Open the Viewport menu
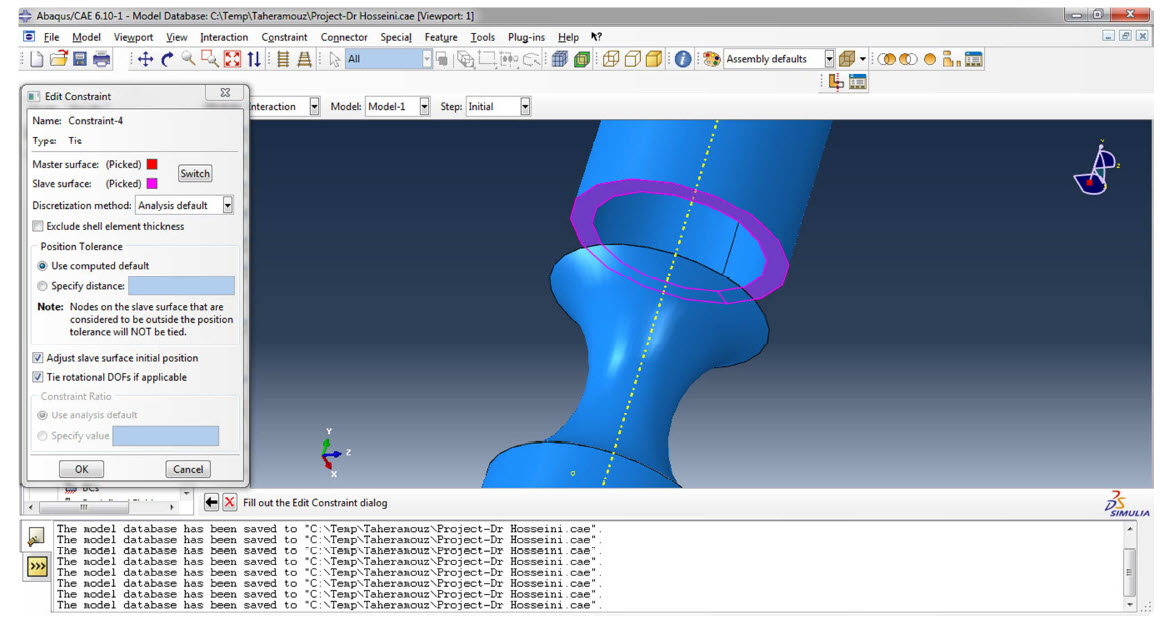Viewport: 1160px width, 620px height. coord(133,37)
